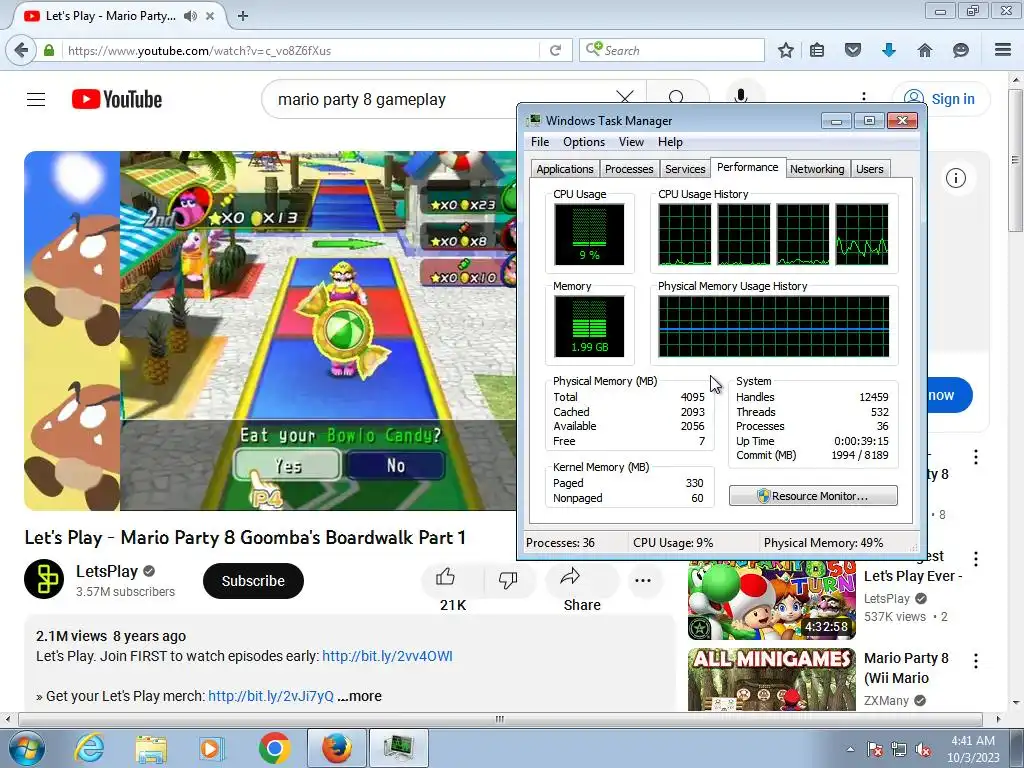The image size is (1024, 768).
Task: Open Task Manager Help menu
Action: pos(670,142)
